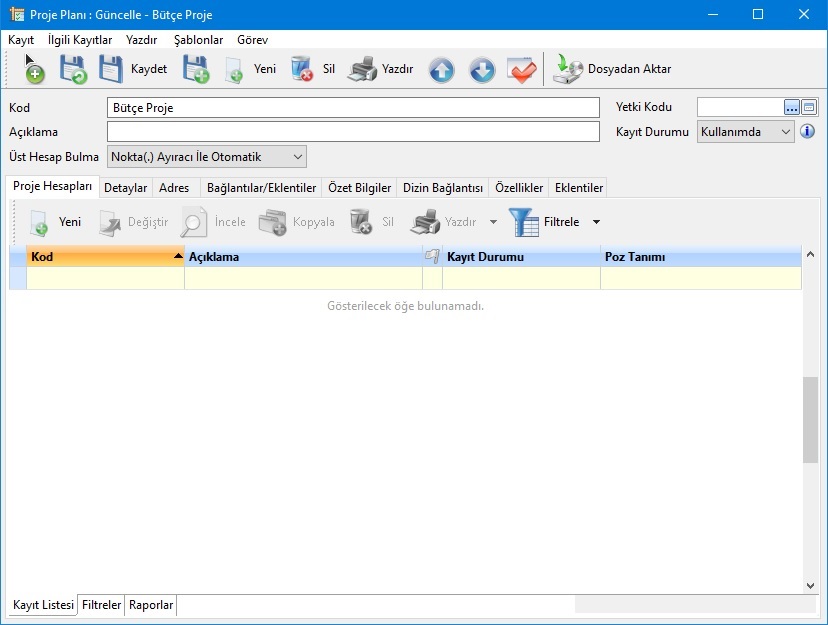Click the save and refresh icon
The height and width of the screenshot is (625, 828).
pyautogui.click(x=72, y=70)
